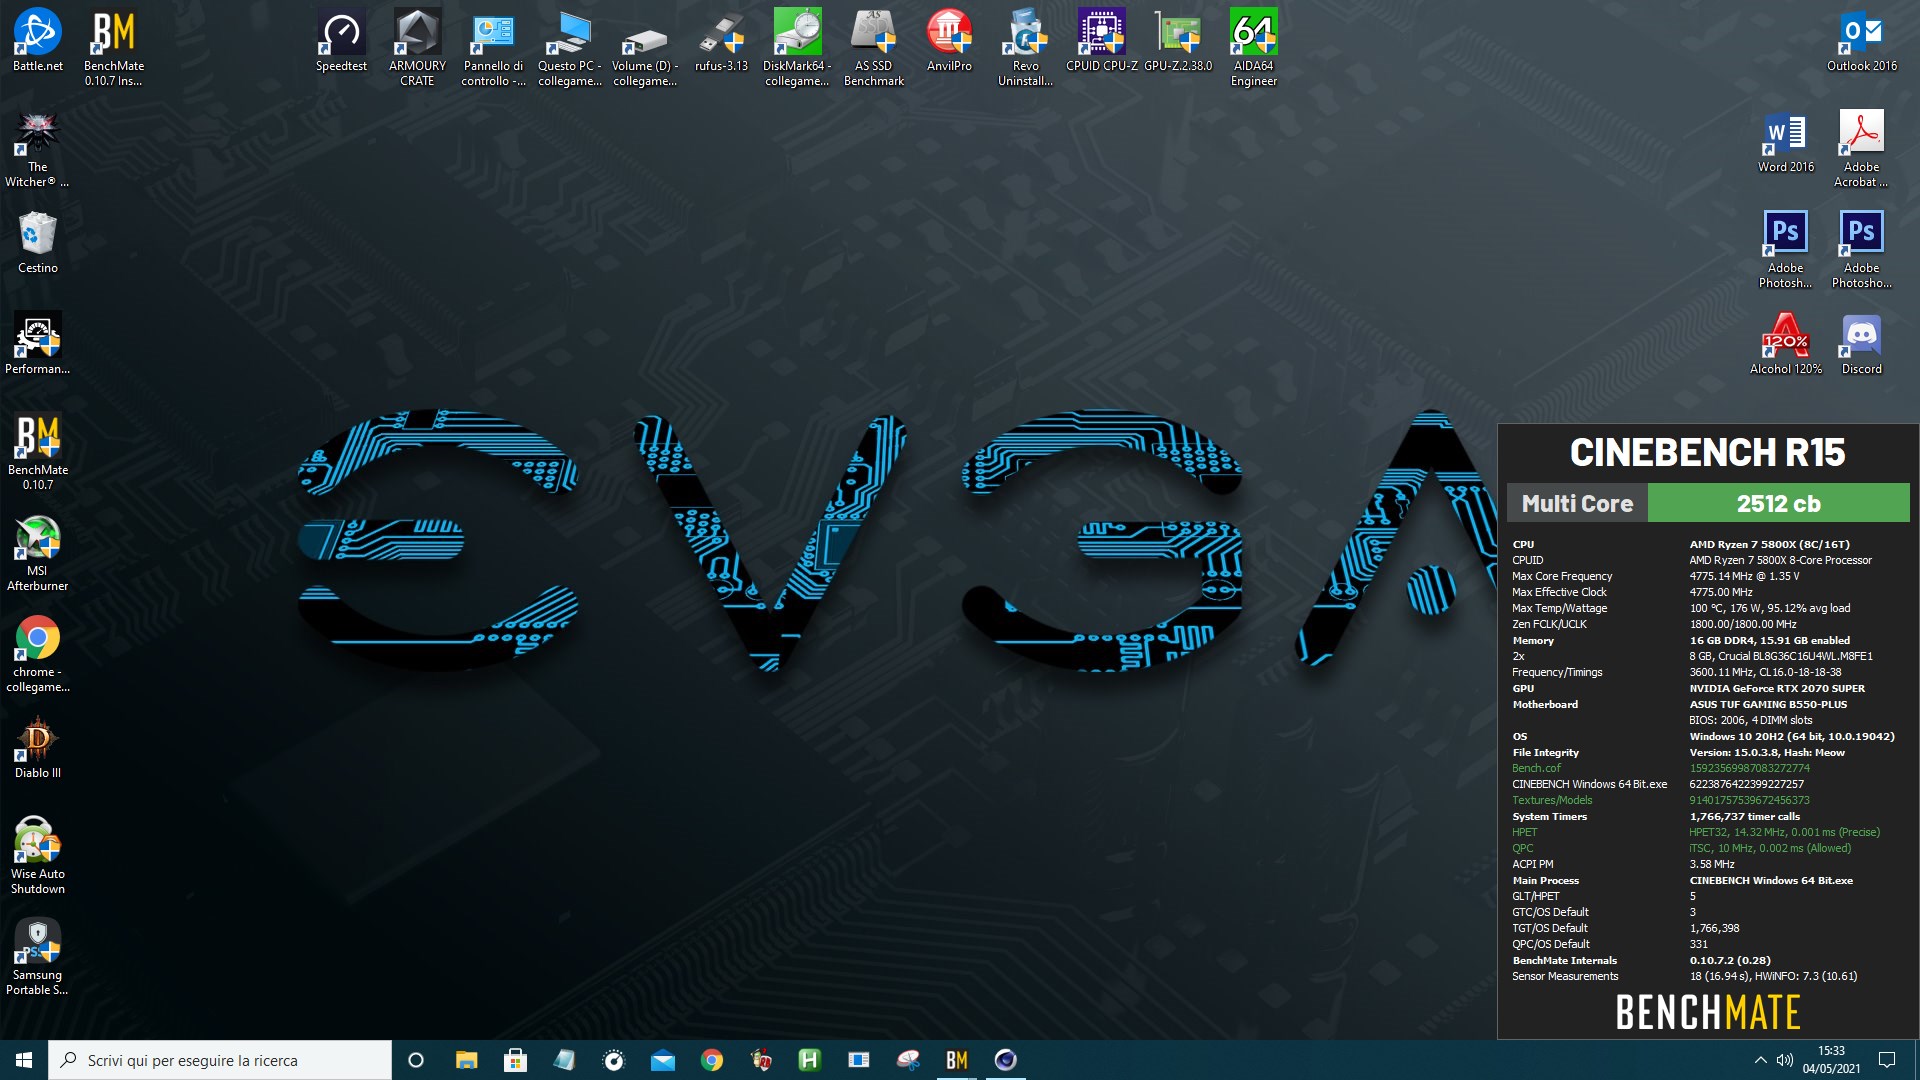Screen dimensions: 1920x1080
Task: Switch to Cinebench on the taskbar
Action: [x=1005, y=1060]
